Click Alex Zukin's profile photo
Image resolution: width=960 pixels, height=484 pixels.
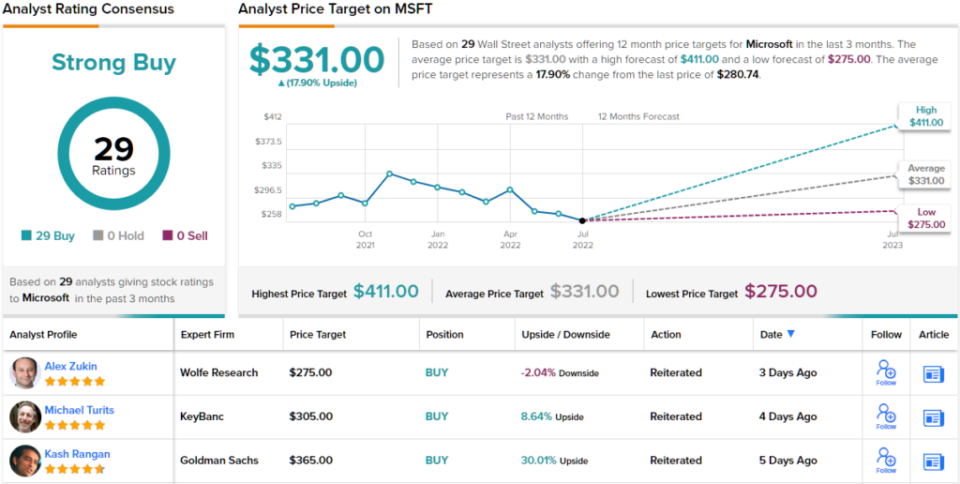click(x=25, y=373)
